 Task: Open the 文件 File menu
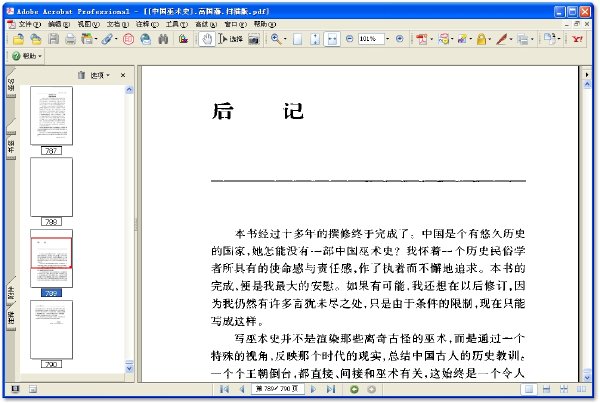click(29, 24)
